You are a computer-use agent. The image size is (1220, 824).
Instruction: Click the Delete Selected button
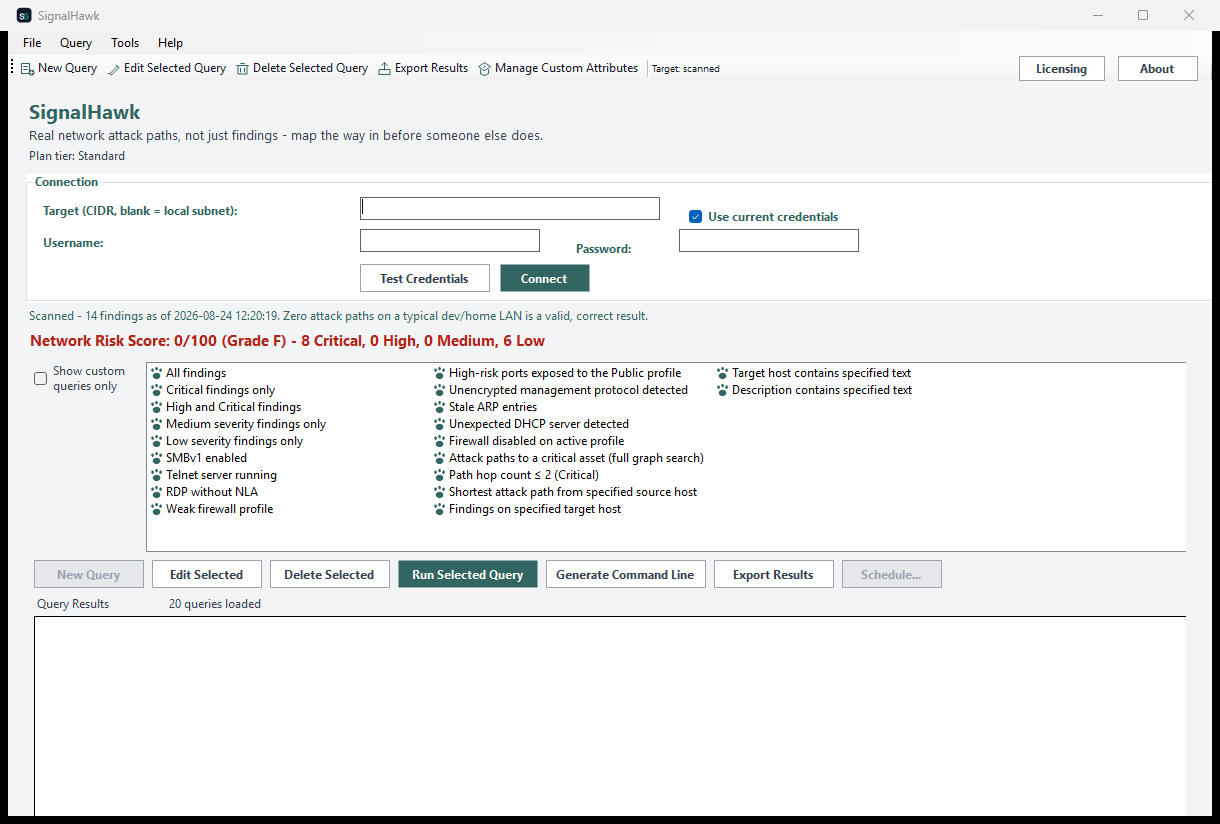pyautogui.click(x=329, y=574)
